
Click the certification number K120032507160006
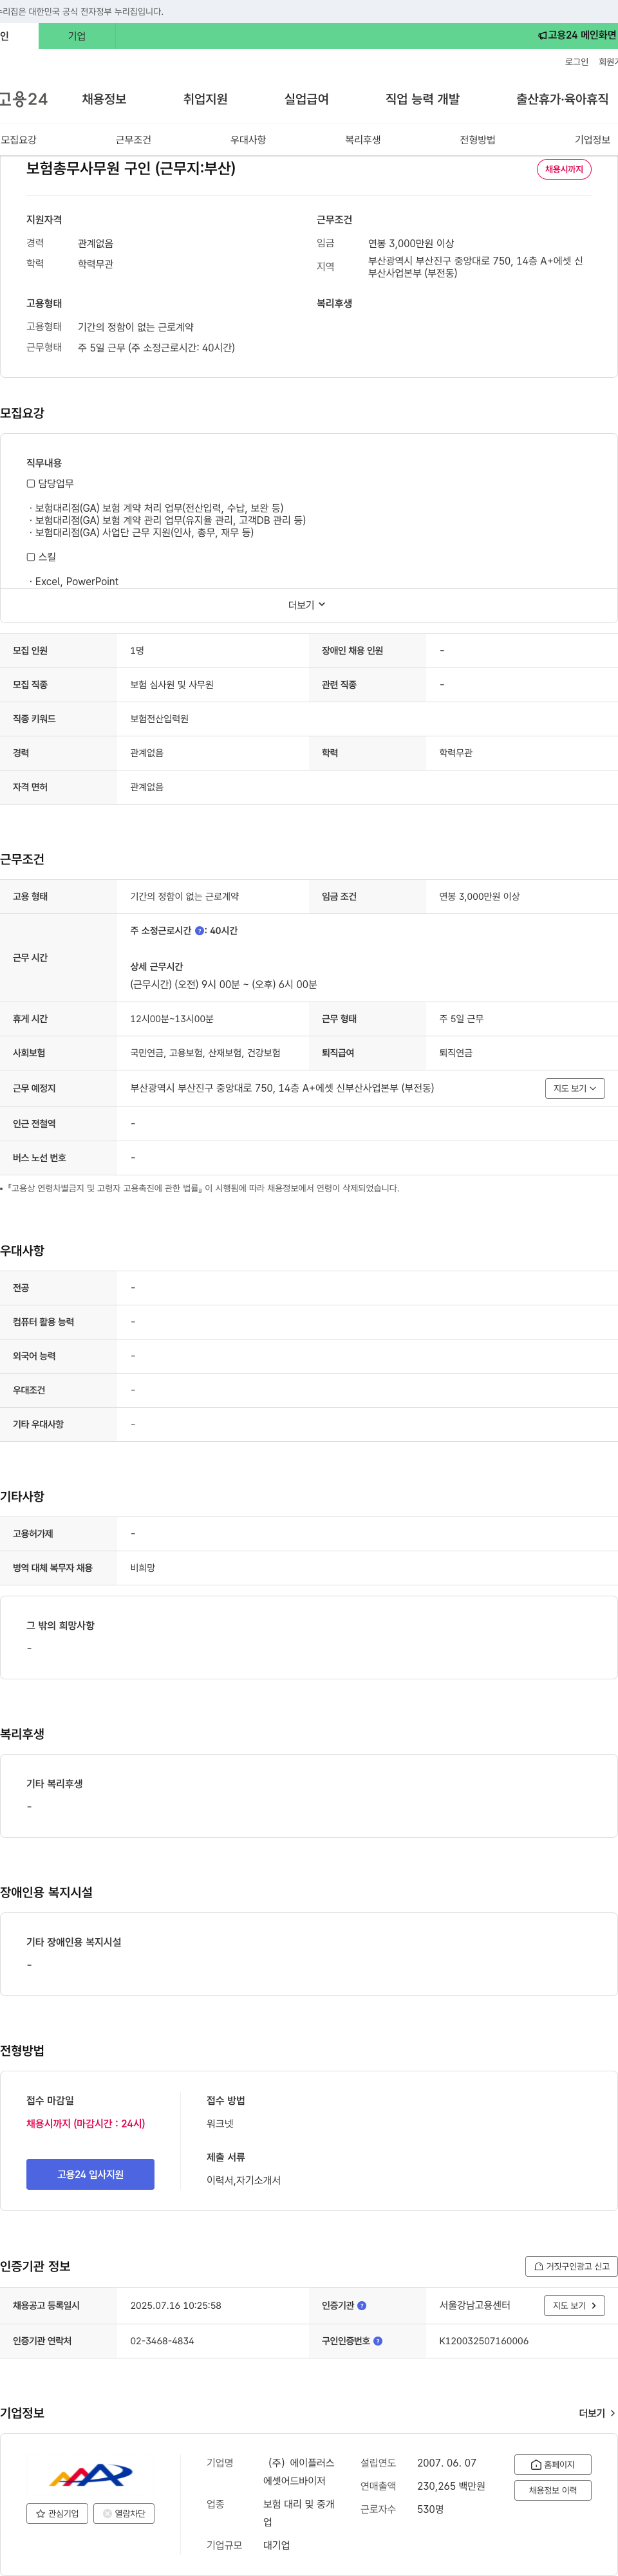point(484,2341)
